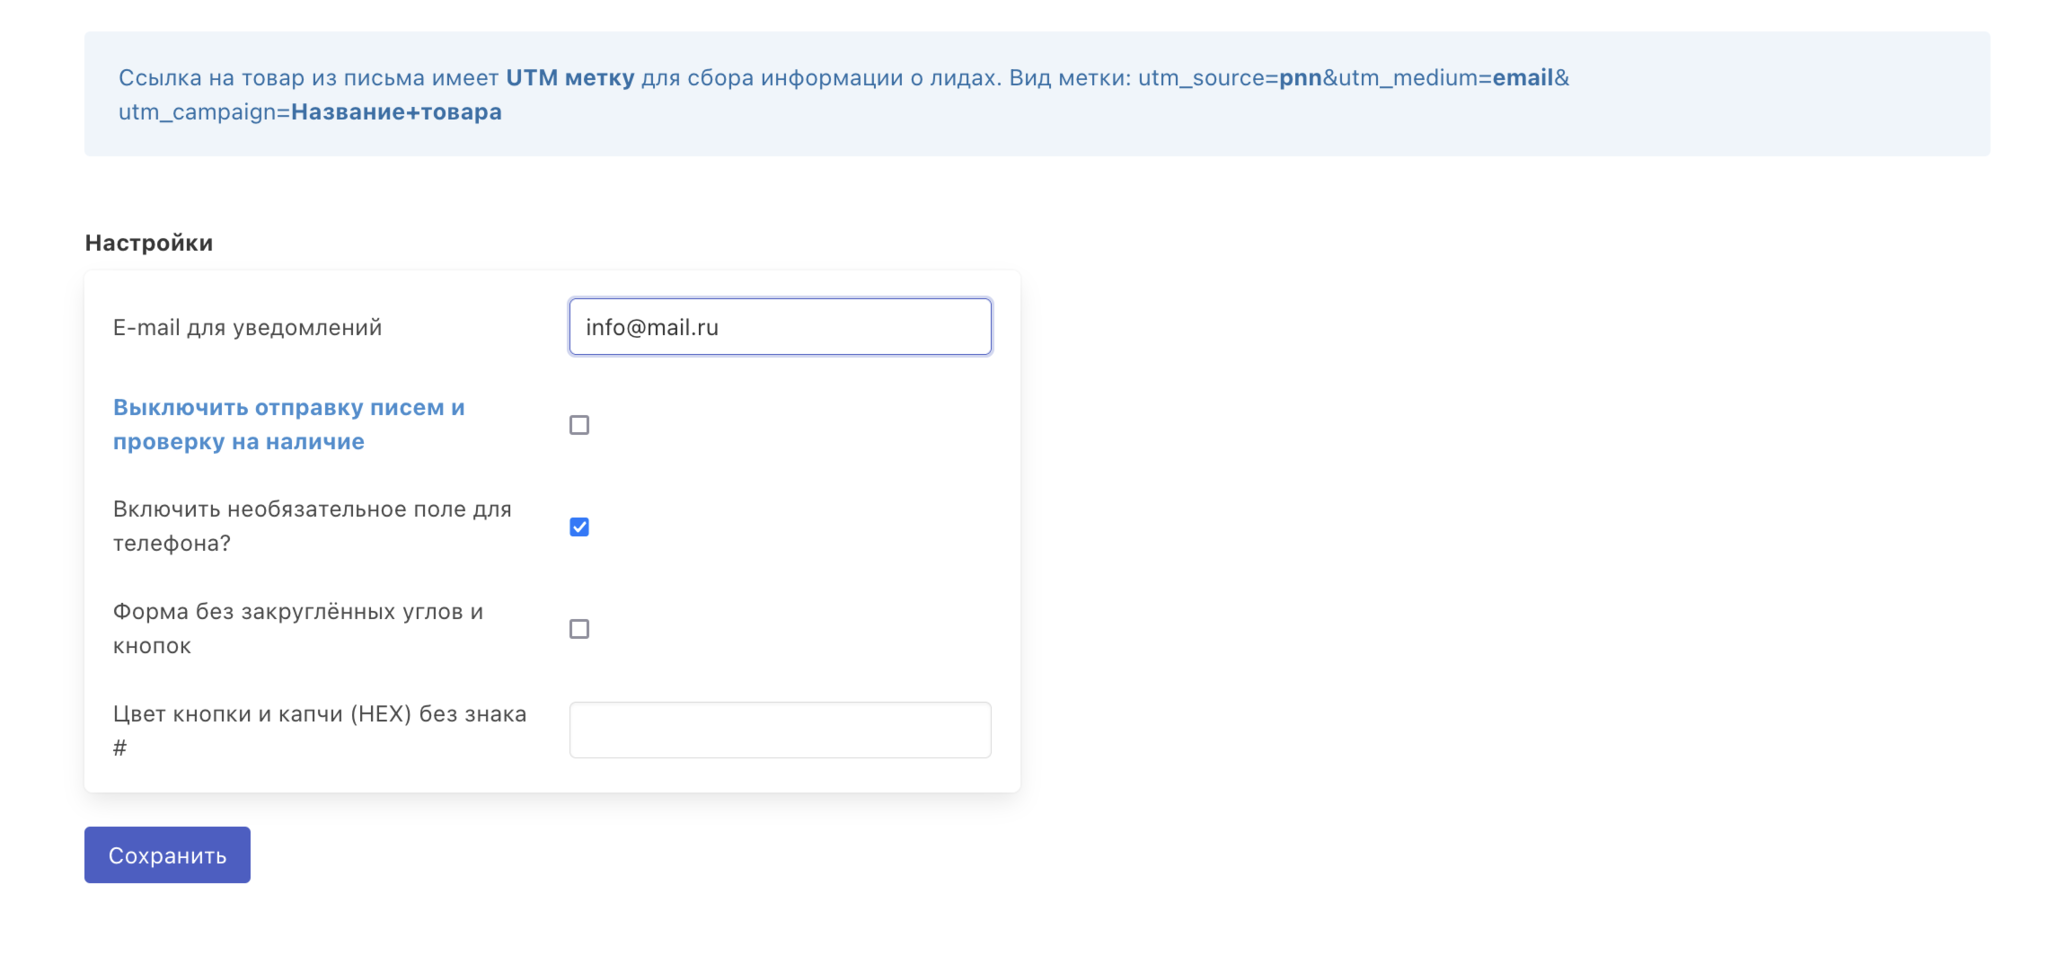The width and height of the screenshot is (2048, 956).
Task: Click the bold pnn value in banner
Action: coord(1300,78)
